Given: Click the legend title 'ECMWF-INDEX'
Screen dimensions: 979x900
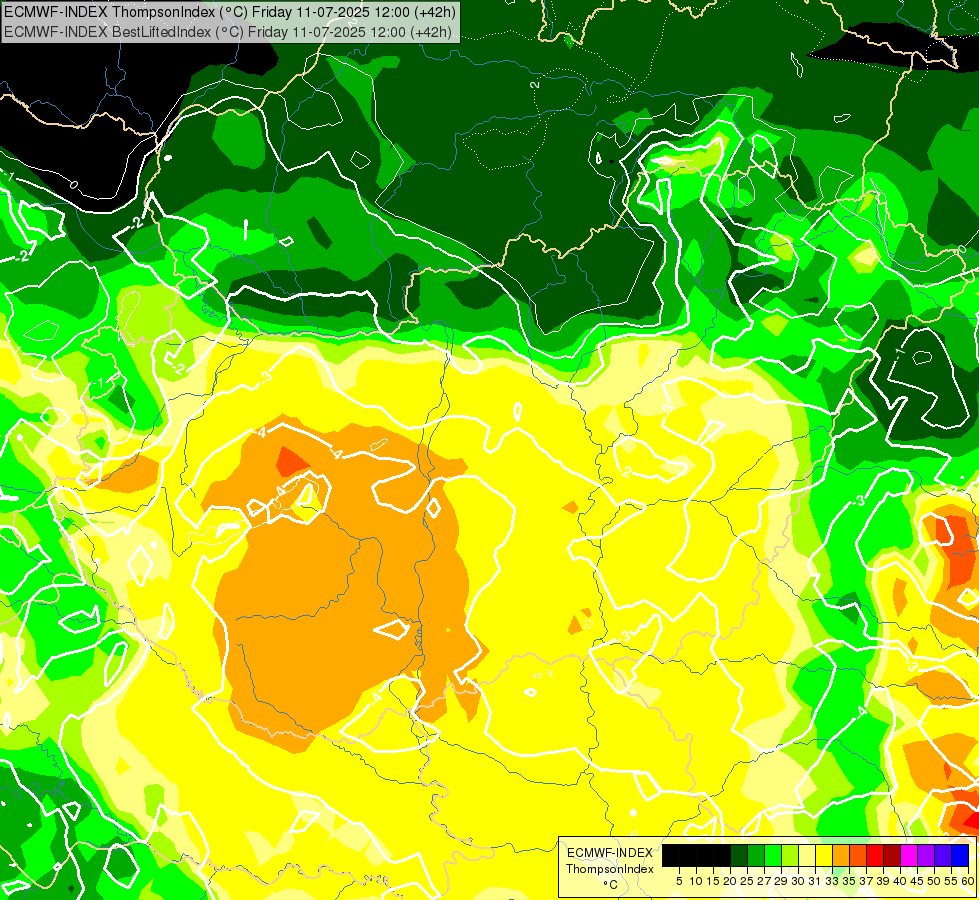Looking at the screenshot, I should 610,853.
